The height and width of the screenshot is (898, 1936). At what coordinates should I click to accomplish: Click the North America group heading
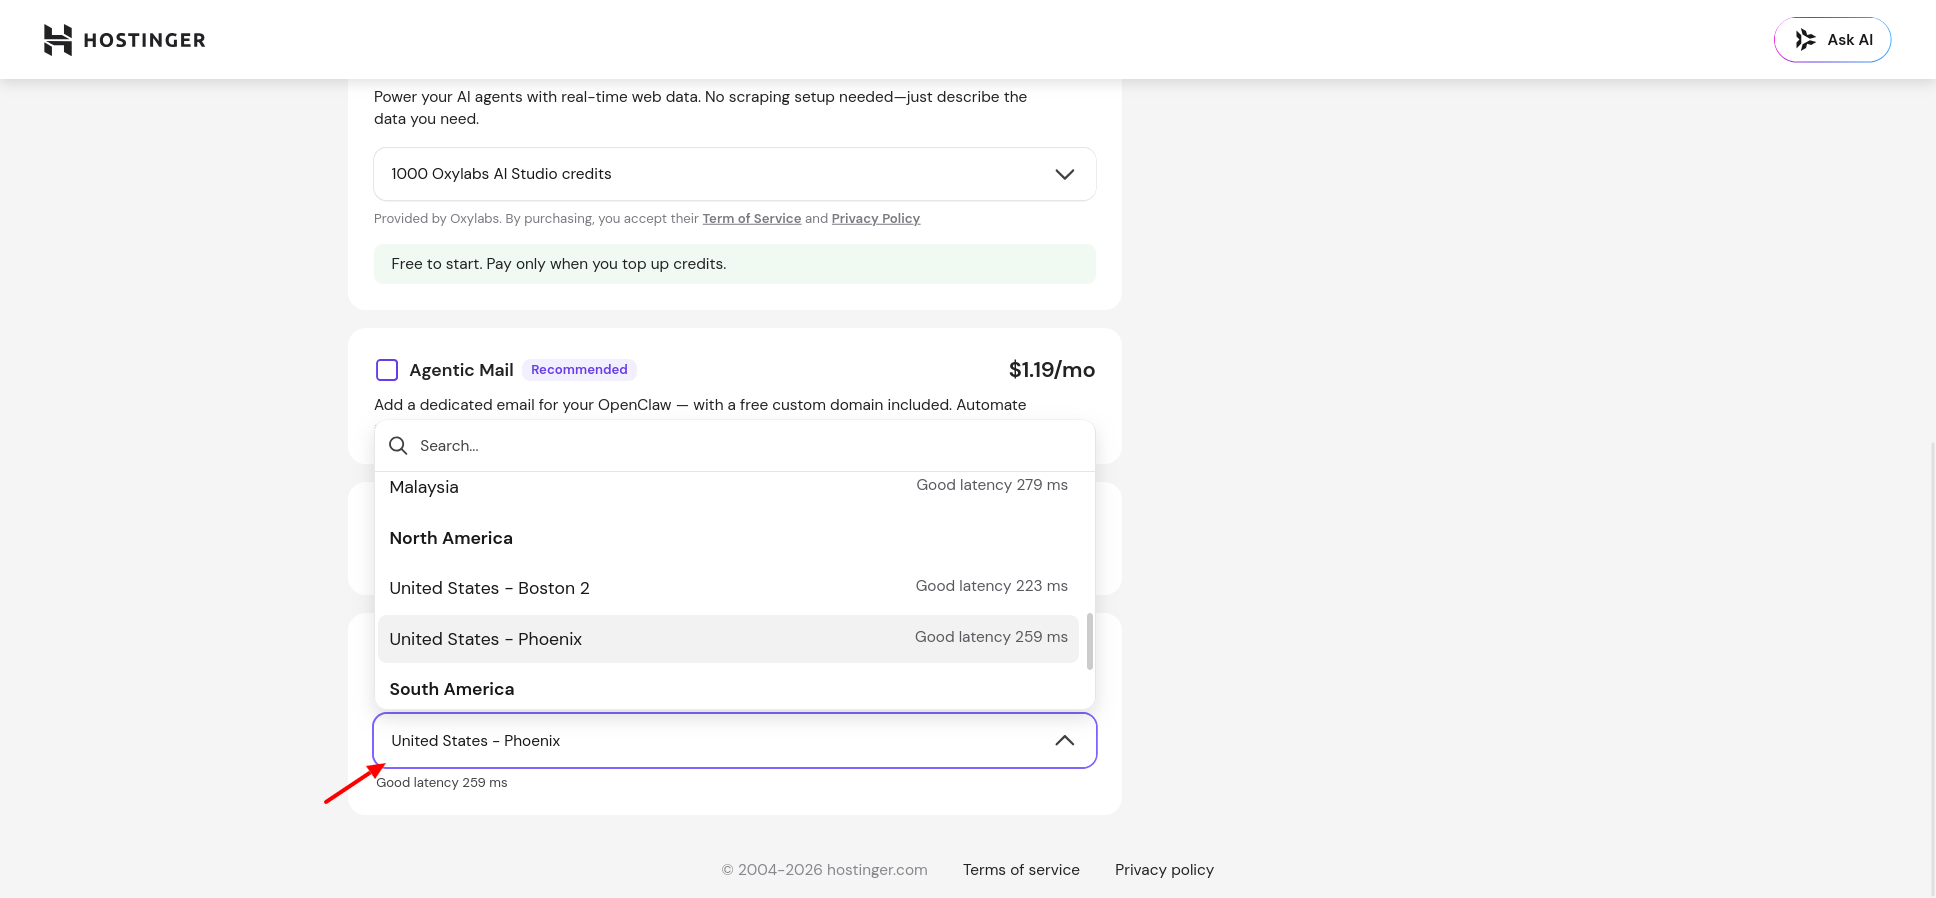(x=451, y=538)
